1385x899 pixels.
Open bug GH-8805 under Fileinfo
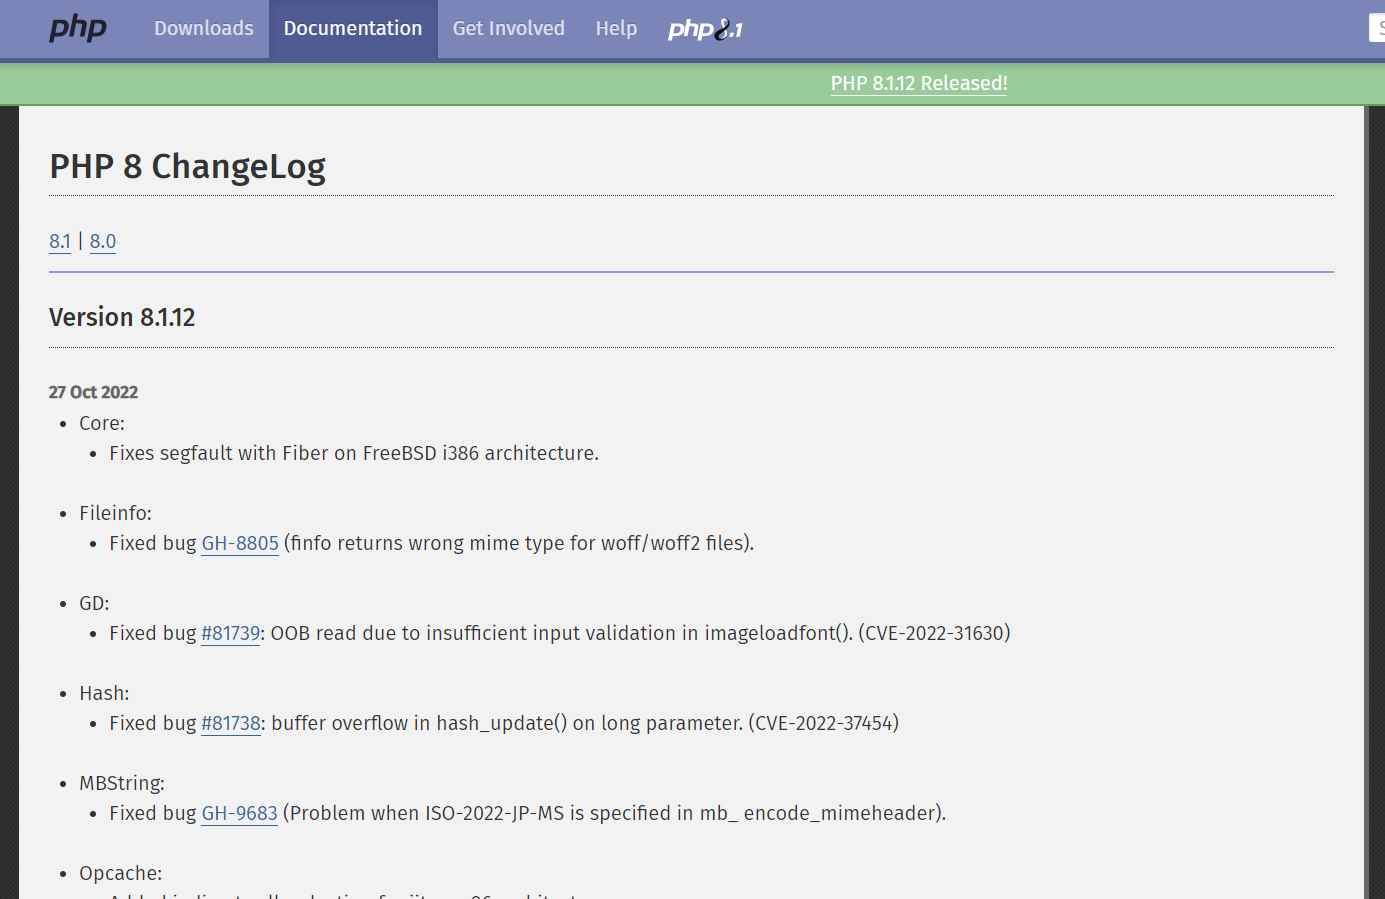(x=240, y=543)
